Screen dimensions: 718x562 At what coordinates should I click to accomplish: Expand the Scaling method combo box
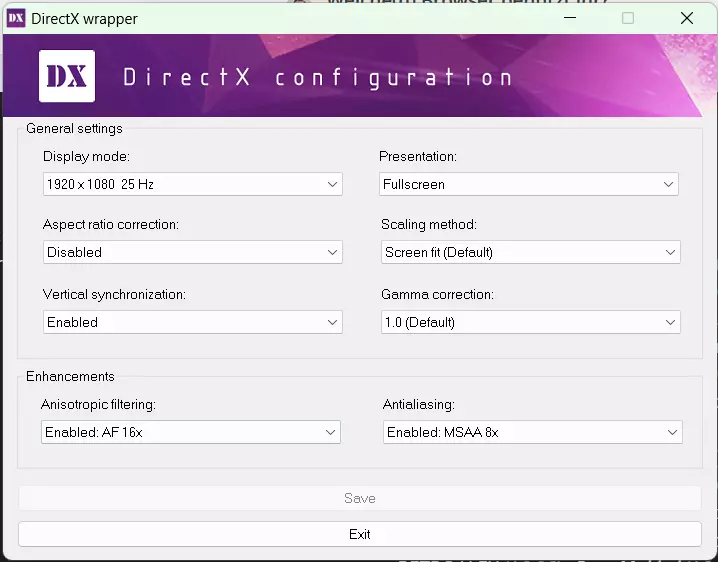pos(531,252)
